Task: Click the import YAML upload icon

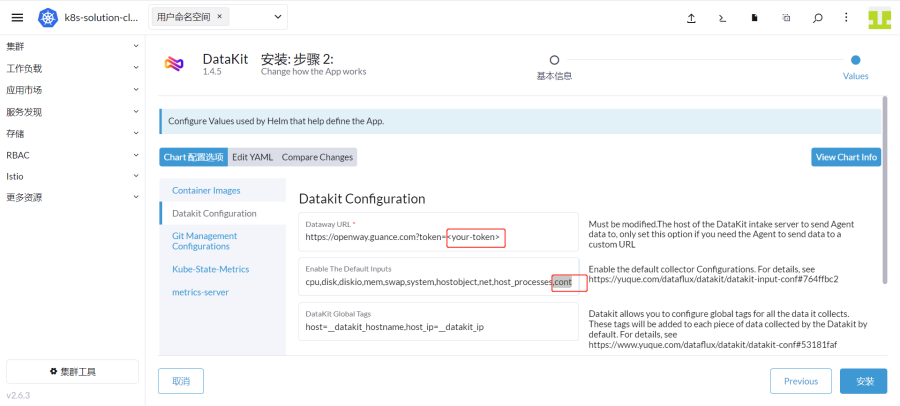Action: 691,18
